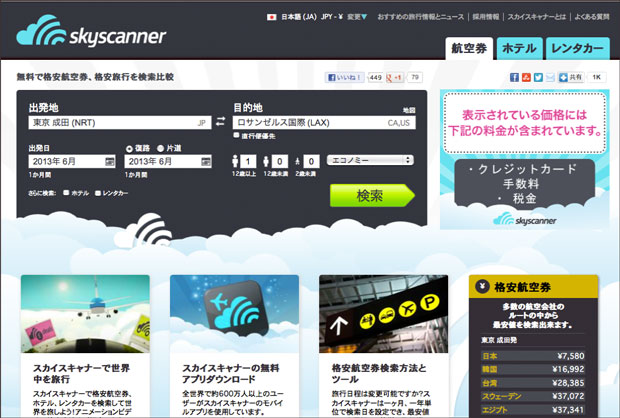
Task: Open the airport signs thumbnail
Action: coord(384,314)
